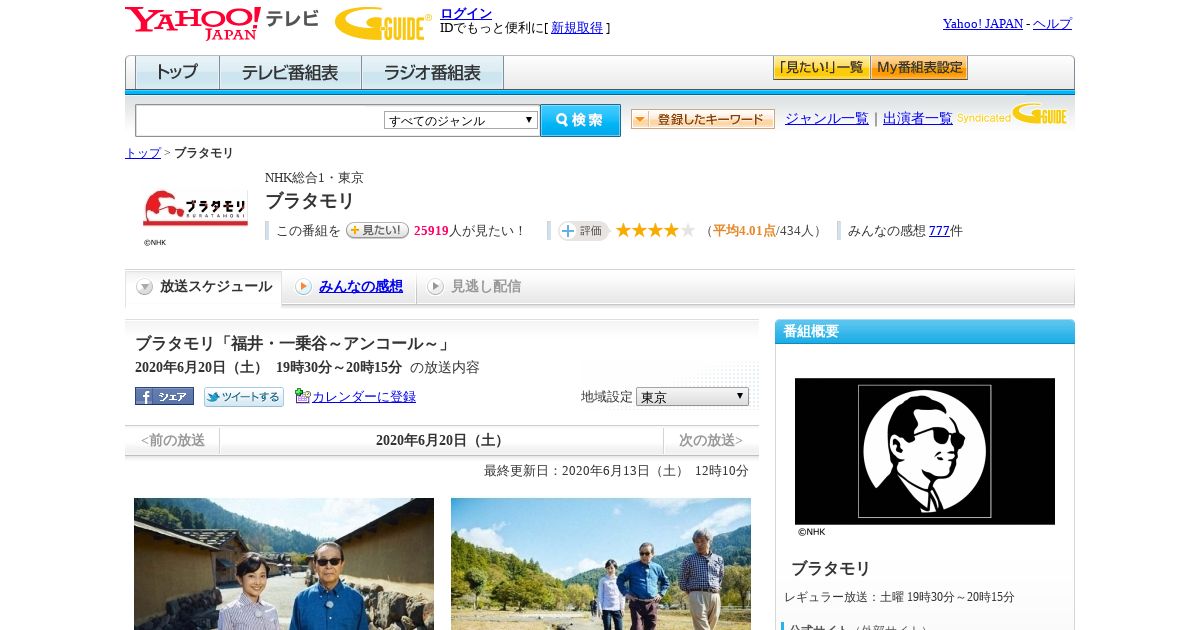The height and width of the screenshot is (630, 1200).
Task: Open the ヘルプ link
Action: tap(1052, 24)
